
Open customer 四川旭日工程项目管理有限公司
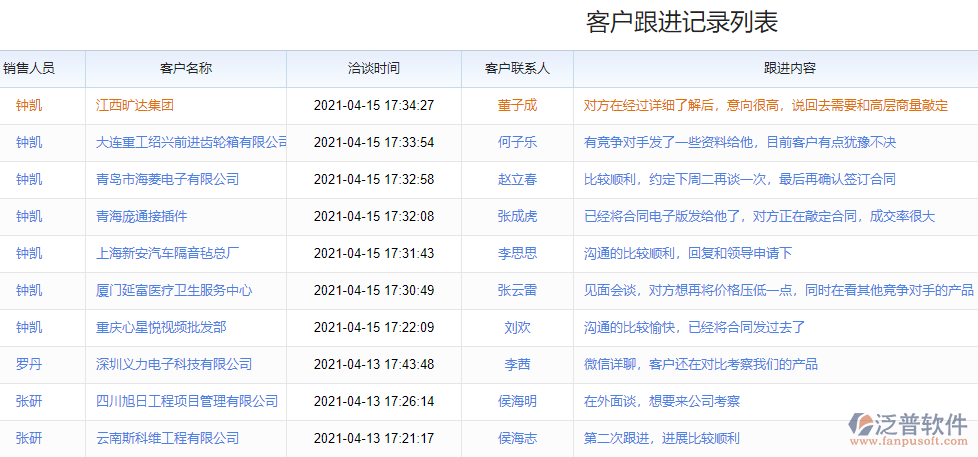coord(187,401)
